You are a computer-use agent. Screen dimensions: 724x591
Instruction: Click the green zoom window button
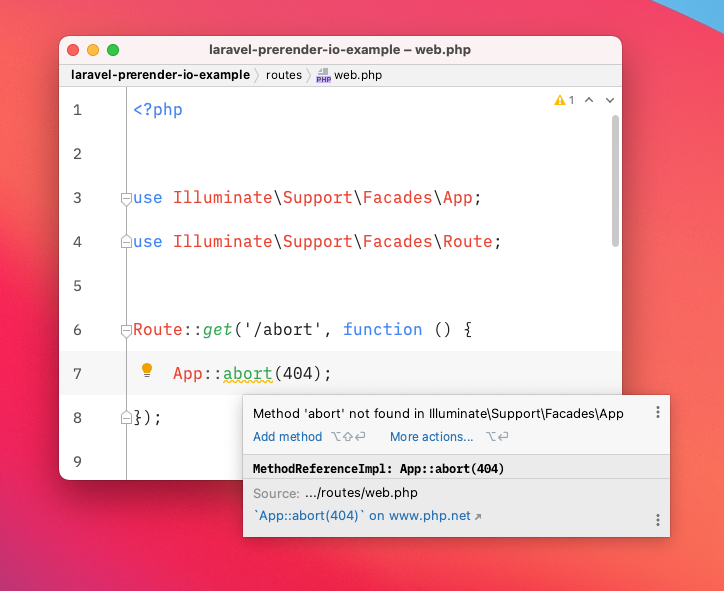(x=113, y=50)
